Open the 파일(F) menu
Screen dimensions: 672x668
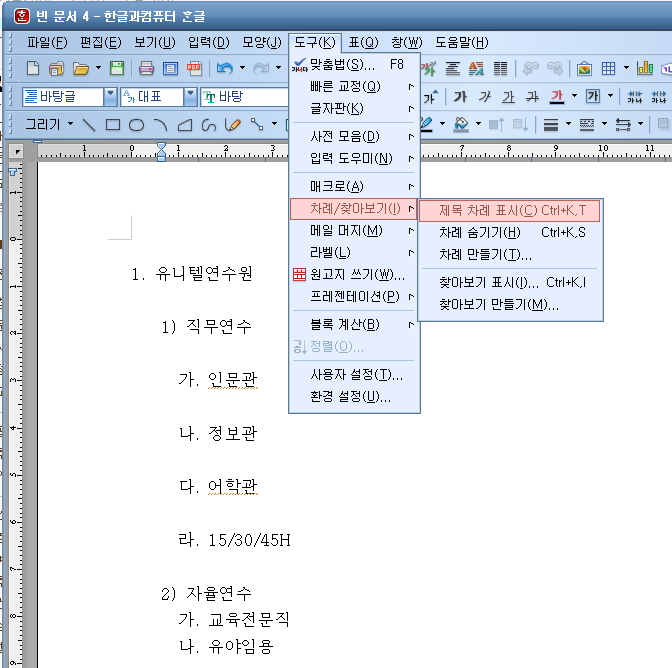pyautogui.click(x=47, y=42)
